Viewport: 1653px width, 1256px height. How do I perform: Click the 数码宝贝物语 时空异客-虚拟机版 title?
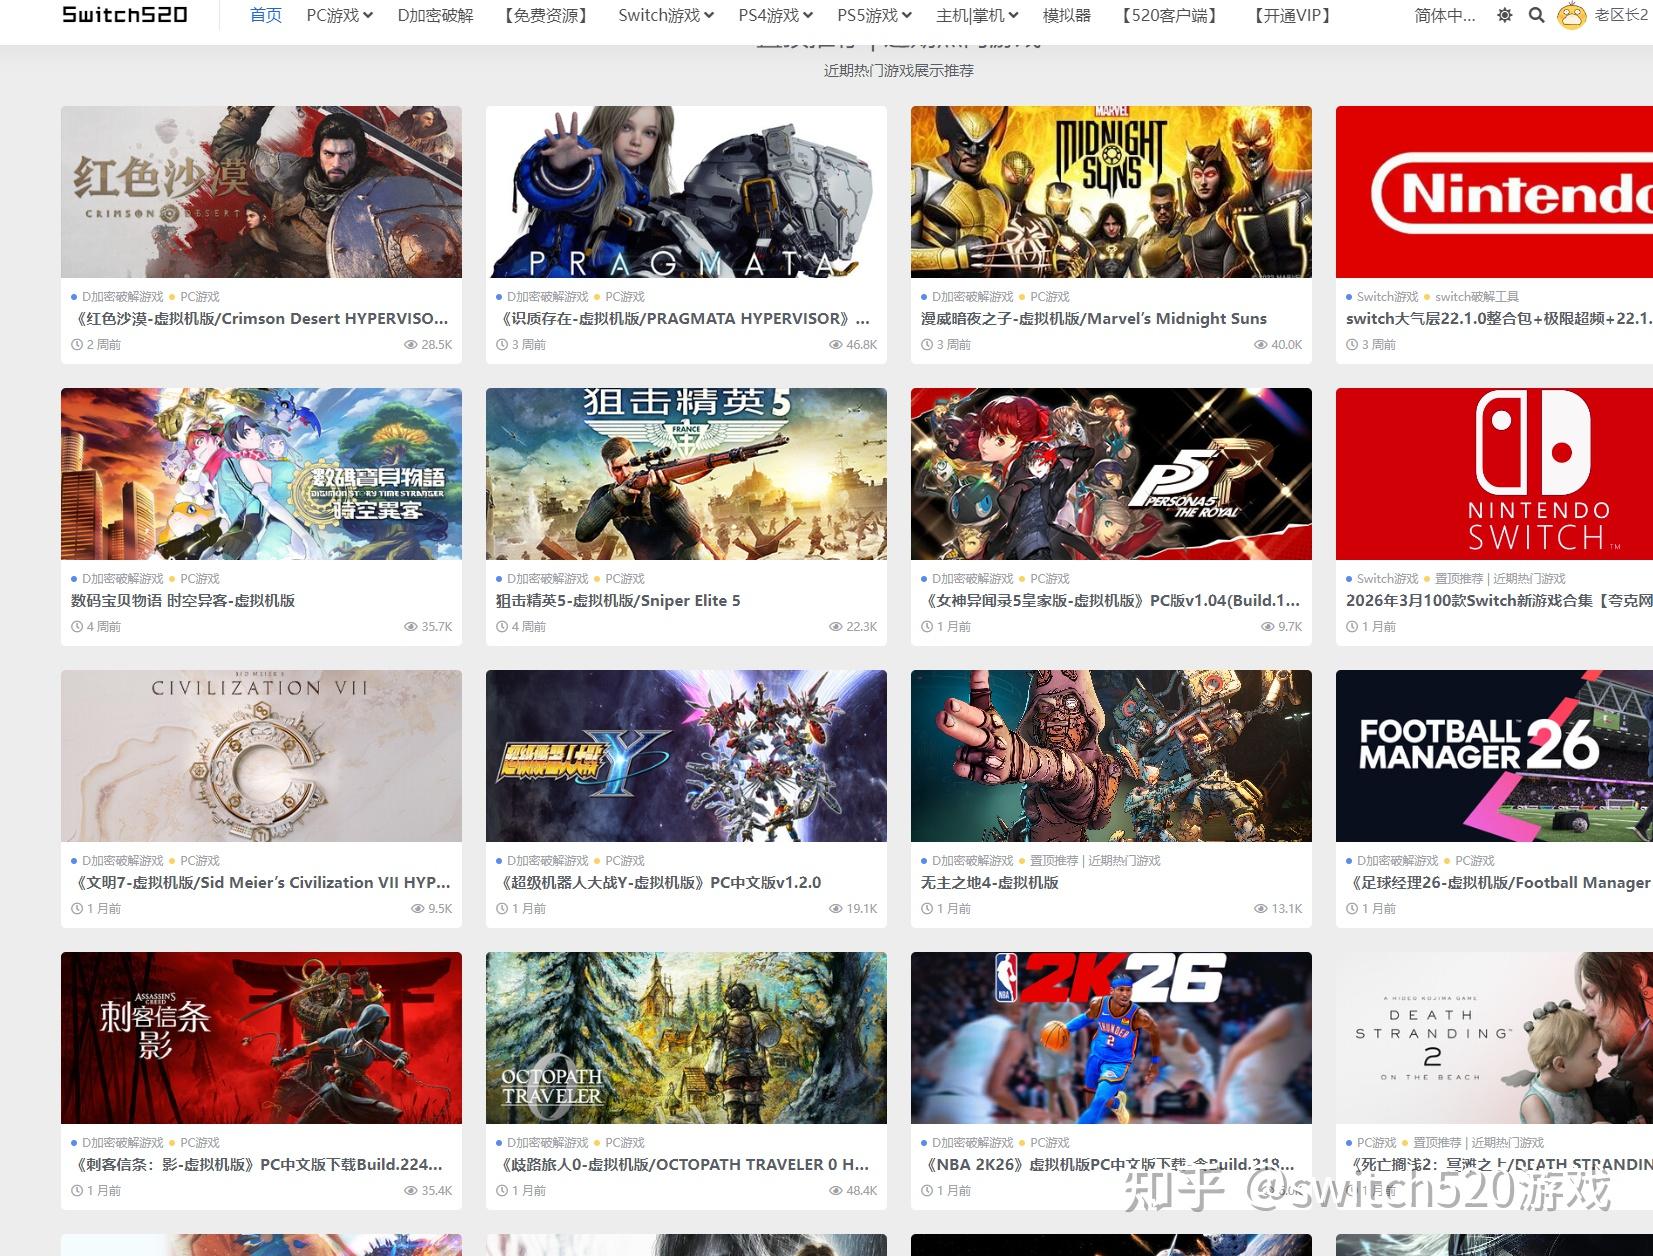tap(183, 600)
